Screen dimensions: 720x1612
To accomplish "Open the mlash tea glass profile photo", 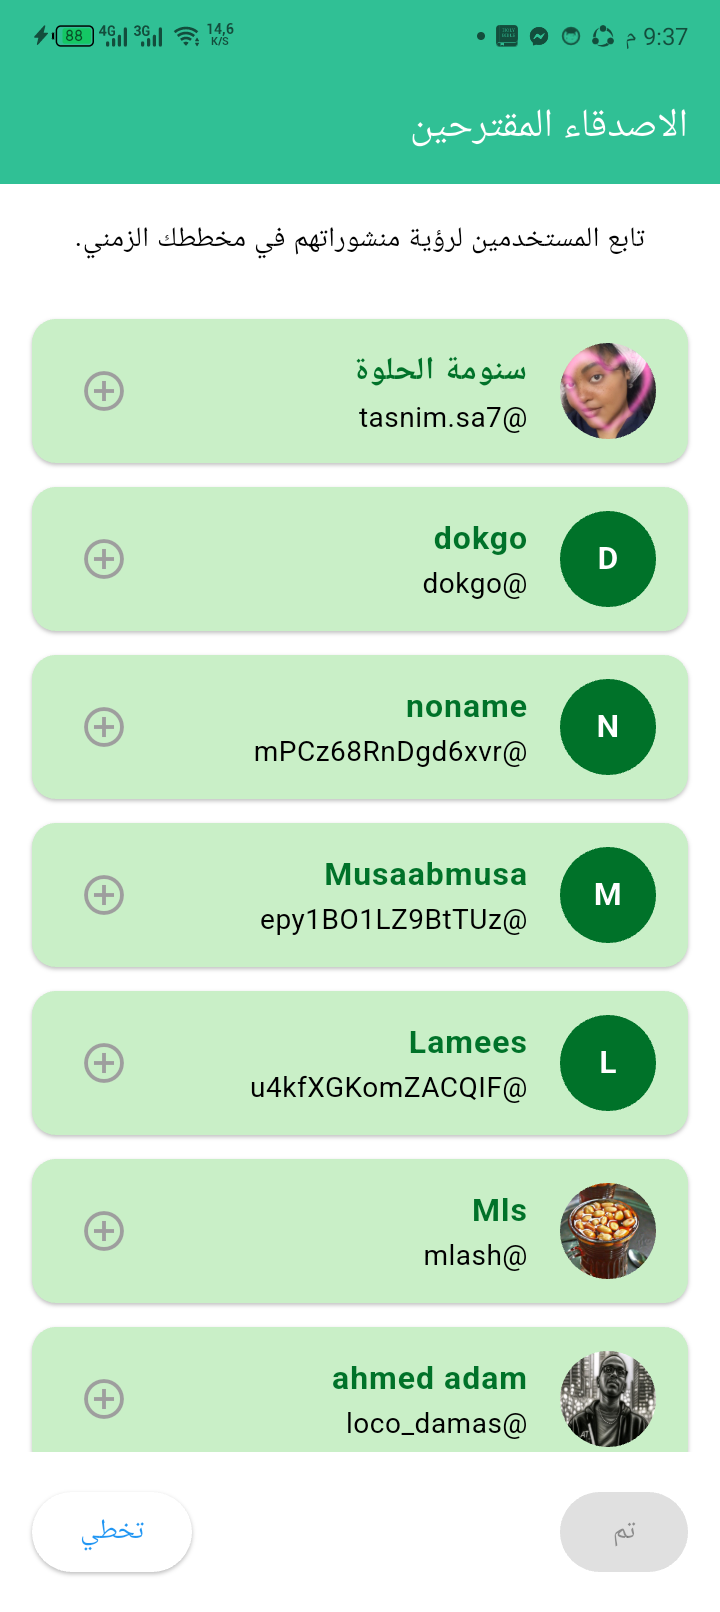I will 608,1231.
